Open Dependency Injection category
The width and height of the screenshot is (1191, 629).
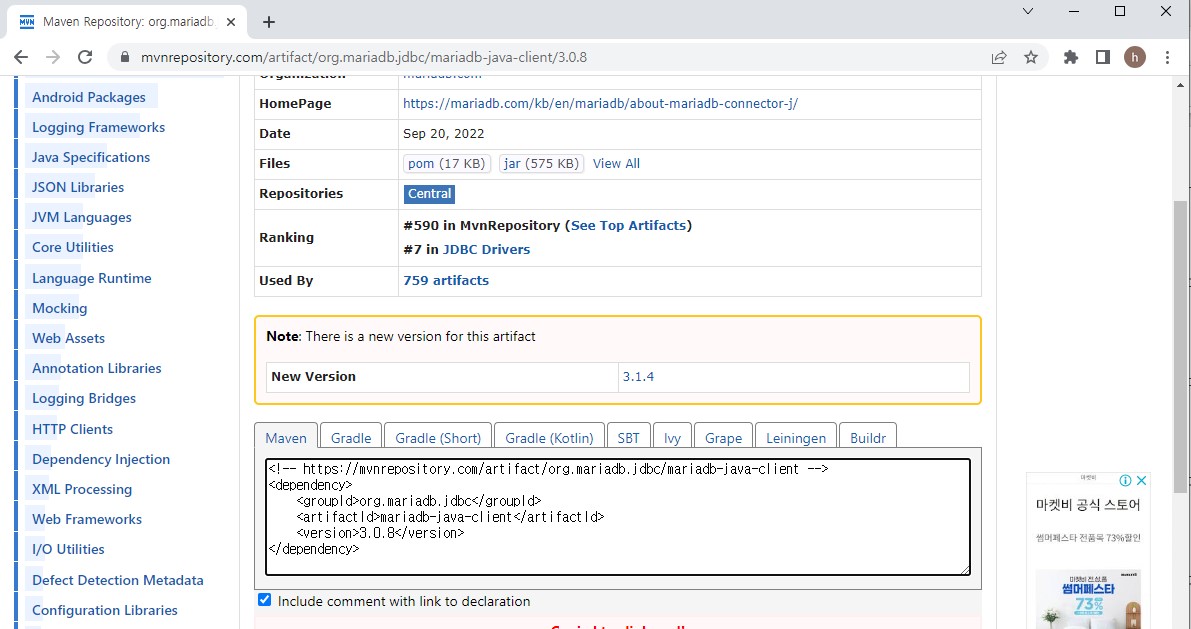click(101, 459)
